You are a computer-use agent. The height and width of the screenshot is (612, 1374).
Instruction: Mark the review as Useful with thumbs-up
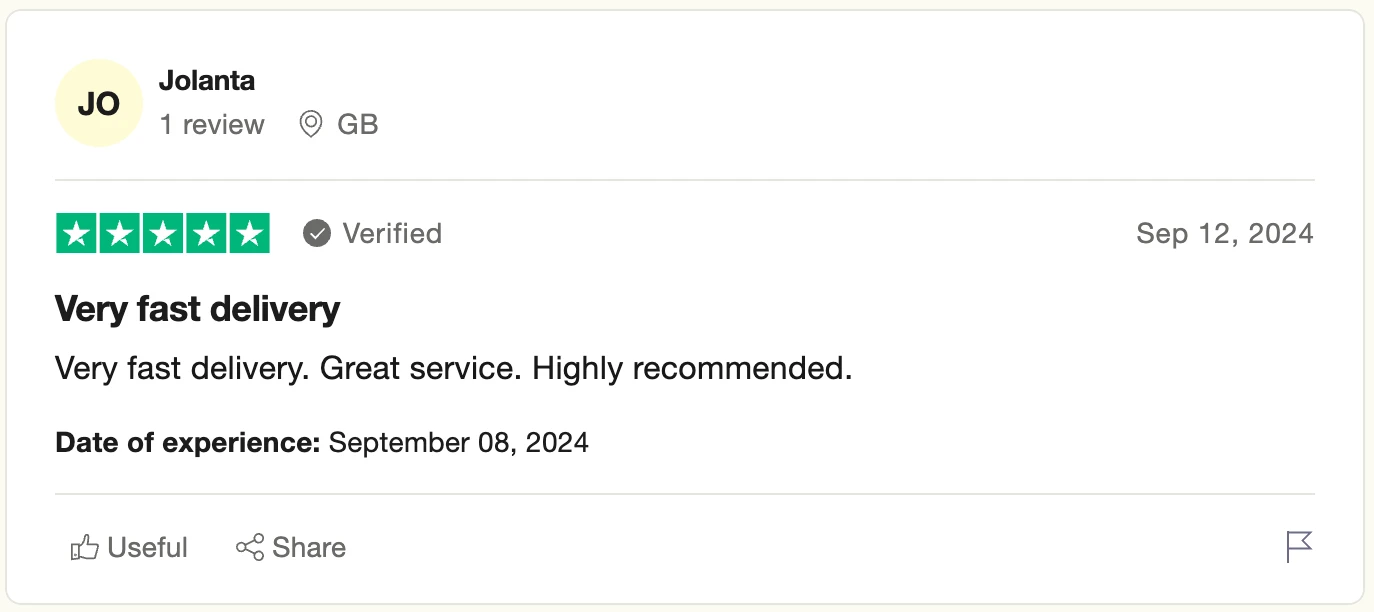pyautogui.click(x=129, y=548)
